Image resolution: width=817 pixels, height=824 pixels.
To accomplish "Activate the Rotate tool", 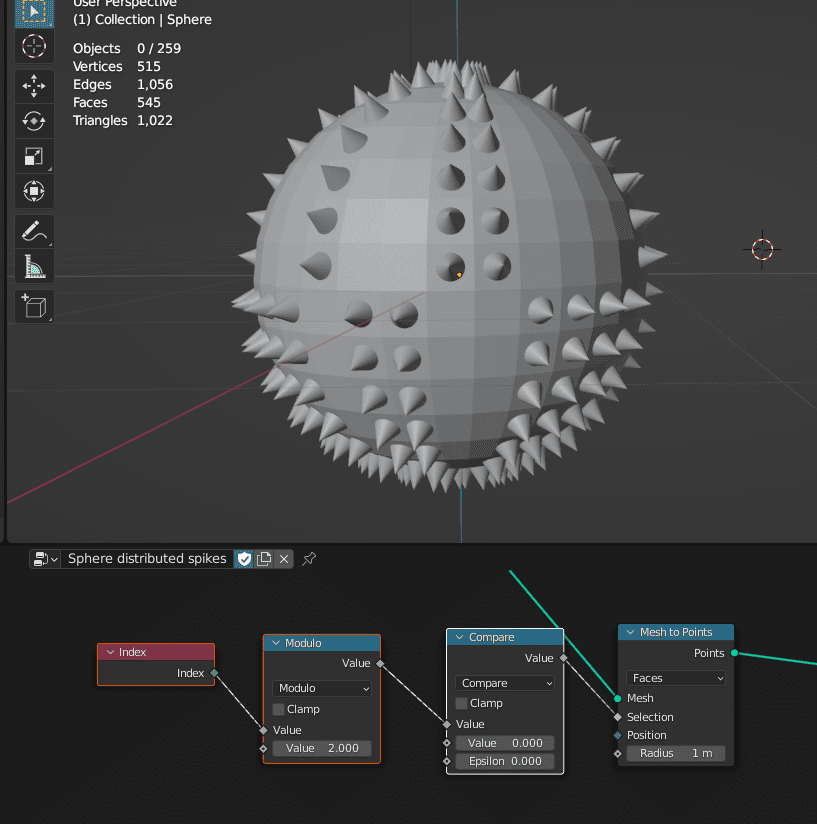I will tap(34, 121).
